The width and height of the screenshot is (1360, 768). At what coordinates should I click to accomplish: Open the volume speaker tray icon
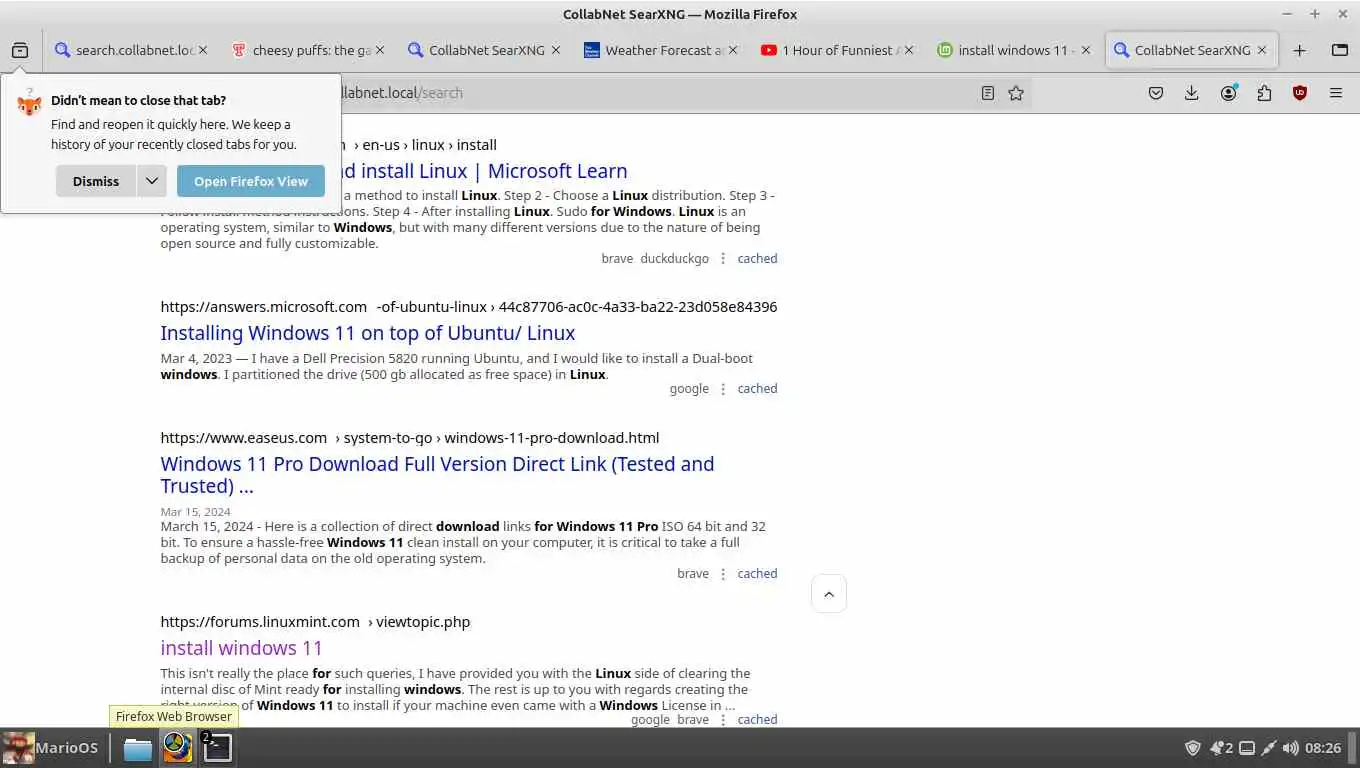click(1291, 748)
